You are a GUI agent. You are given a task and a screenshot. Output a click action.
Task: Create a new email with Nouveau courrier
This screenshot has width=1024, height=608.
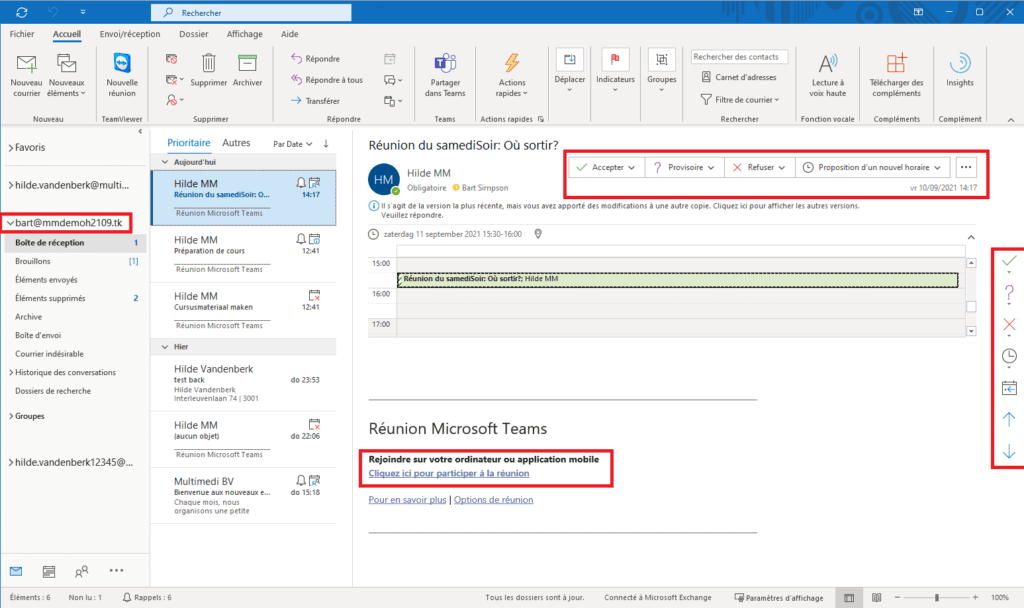27,76
